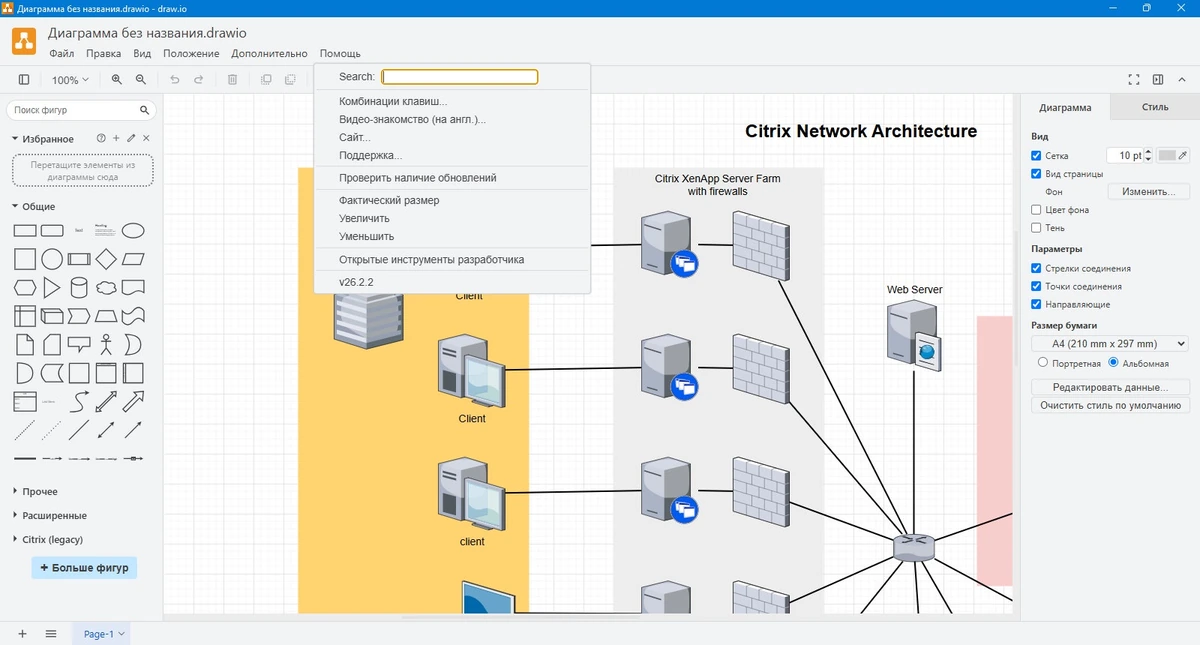Viewport: 1200px width, 645px height.
Task: Click the Редактировать данные button
Action: click(x=1110, y=387)
